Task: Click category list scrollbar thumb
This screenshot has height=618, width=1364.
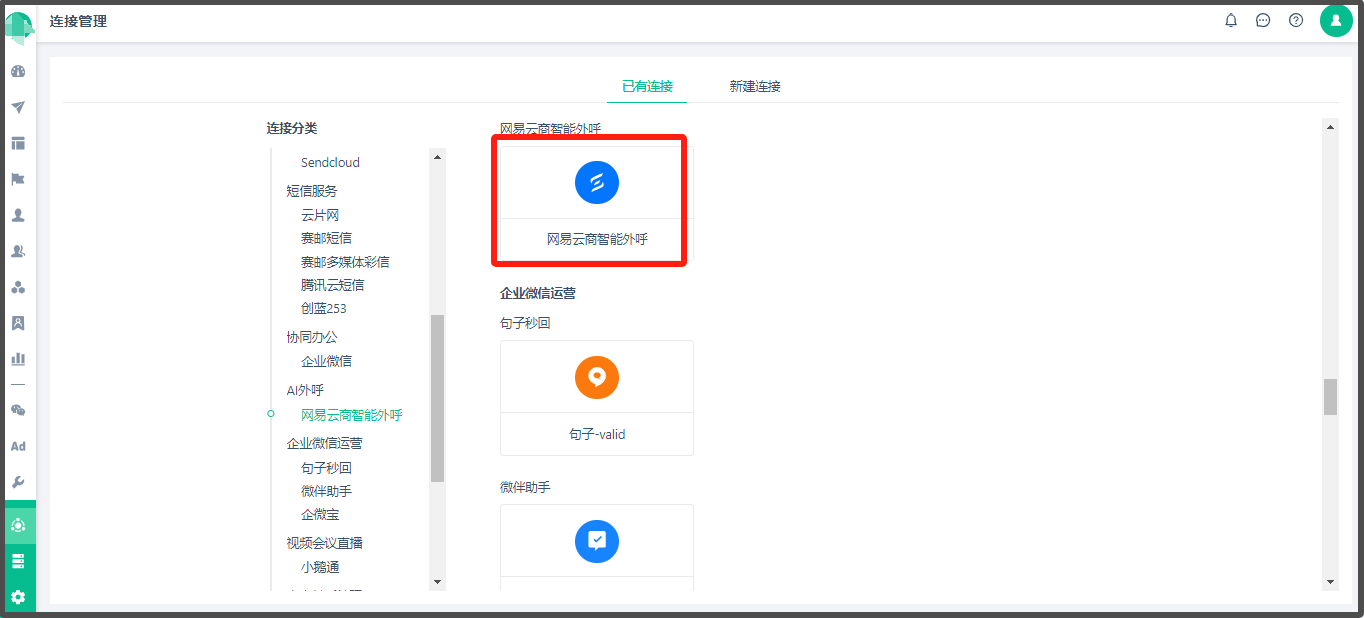Action: point(437,399)
